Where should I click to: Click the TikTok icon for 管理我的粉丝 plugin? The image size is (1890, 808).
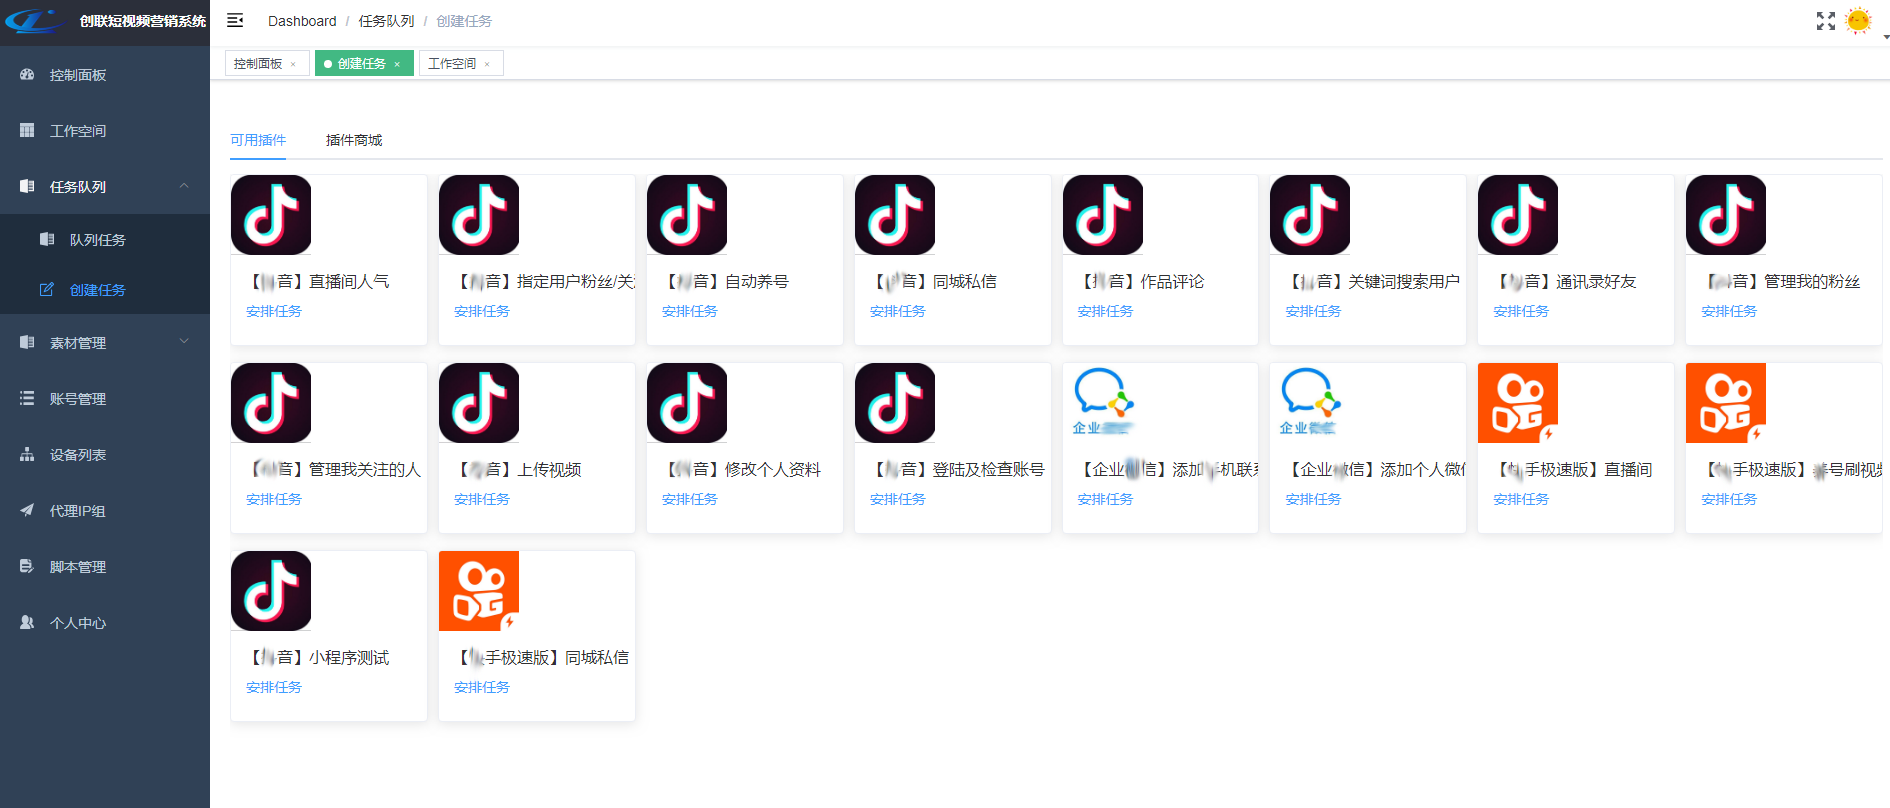[1726, 215]
